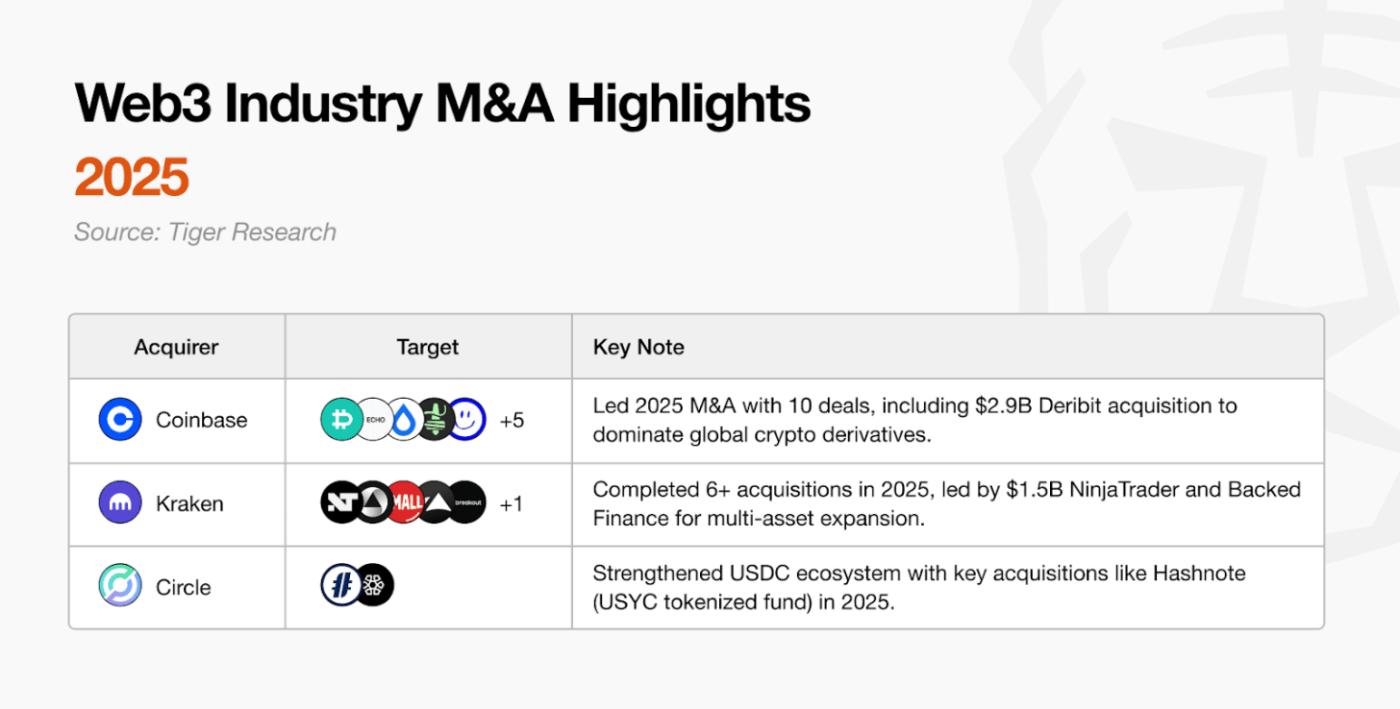
Task: Click the Source: Tiger Research text
Action: (x=205, y=232)
